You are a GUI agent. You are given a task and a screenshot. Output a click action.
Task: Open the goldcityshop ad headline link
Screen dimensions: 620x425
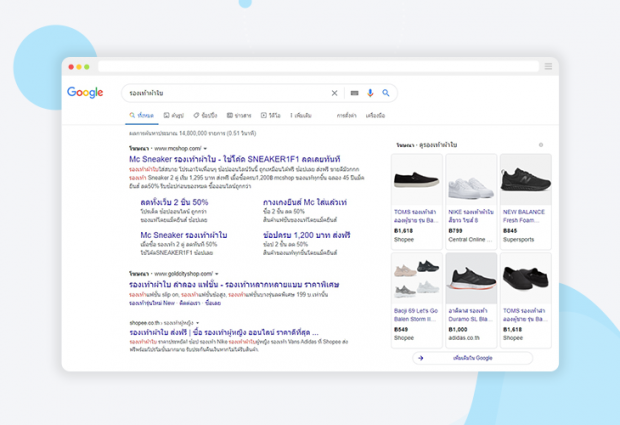click(x=234, y=284)
